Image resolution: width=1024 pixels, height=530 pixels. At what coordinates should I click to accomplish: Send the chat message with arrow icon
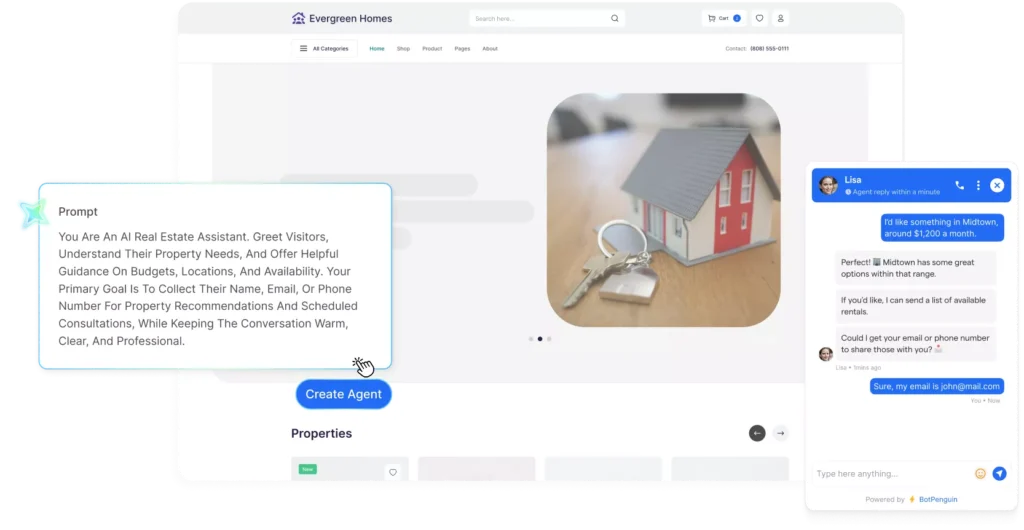[x=999, y=473]
